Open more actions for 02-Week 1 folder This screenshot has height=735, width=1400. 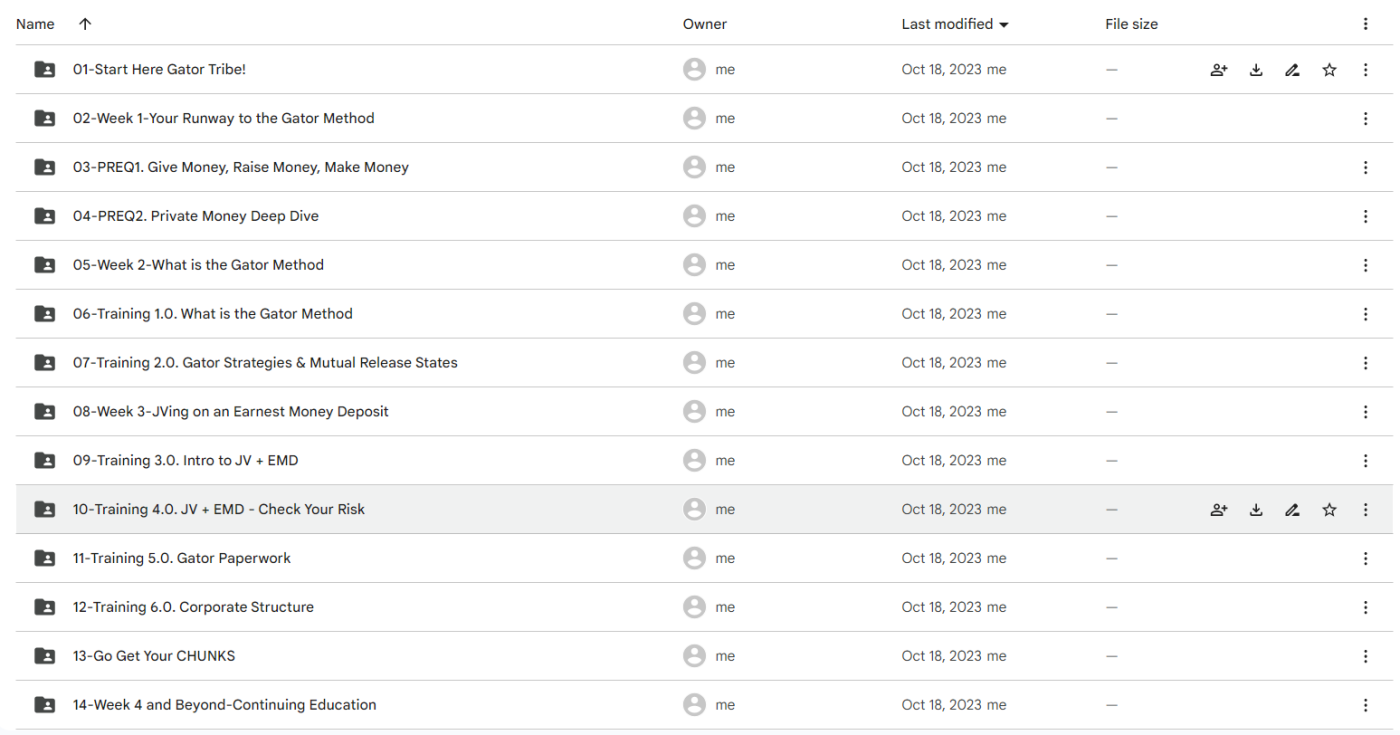coord(1365,119)
